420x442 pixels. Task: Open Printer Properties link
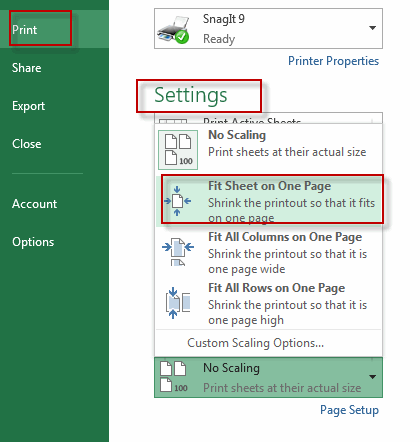point(333,61)
